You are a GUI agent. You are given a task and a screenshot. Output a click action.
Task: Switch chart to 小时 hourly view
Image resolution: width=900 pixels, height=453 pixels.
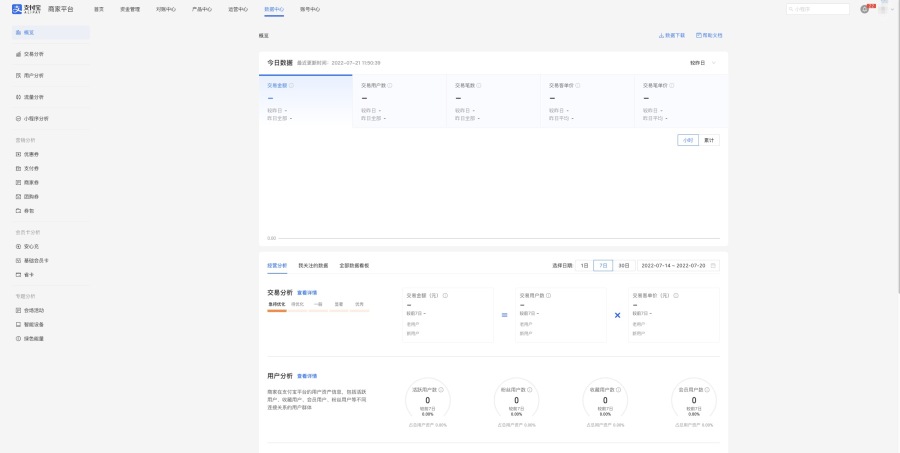pyautogui.click(x=688, y=140)
